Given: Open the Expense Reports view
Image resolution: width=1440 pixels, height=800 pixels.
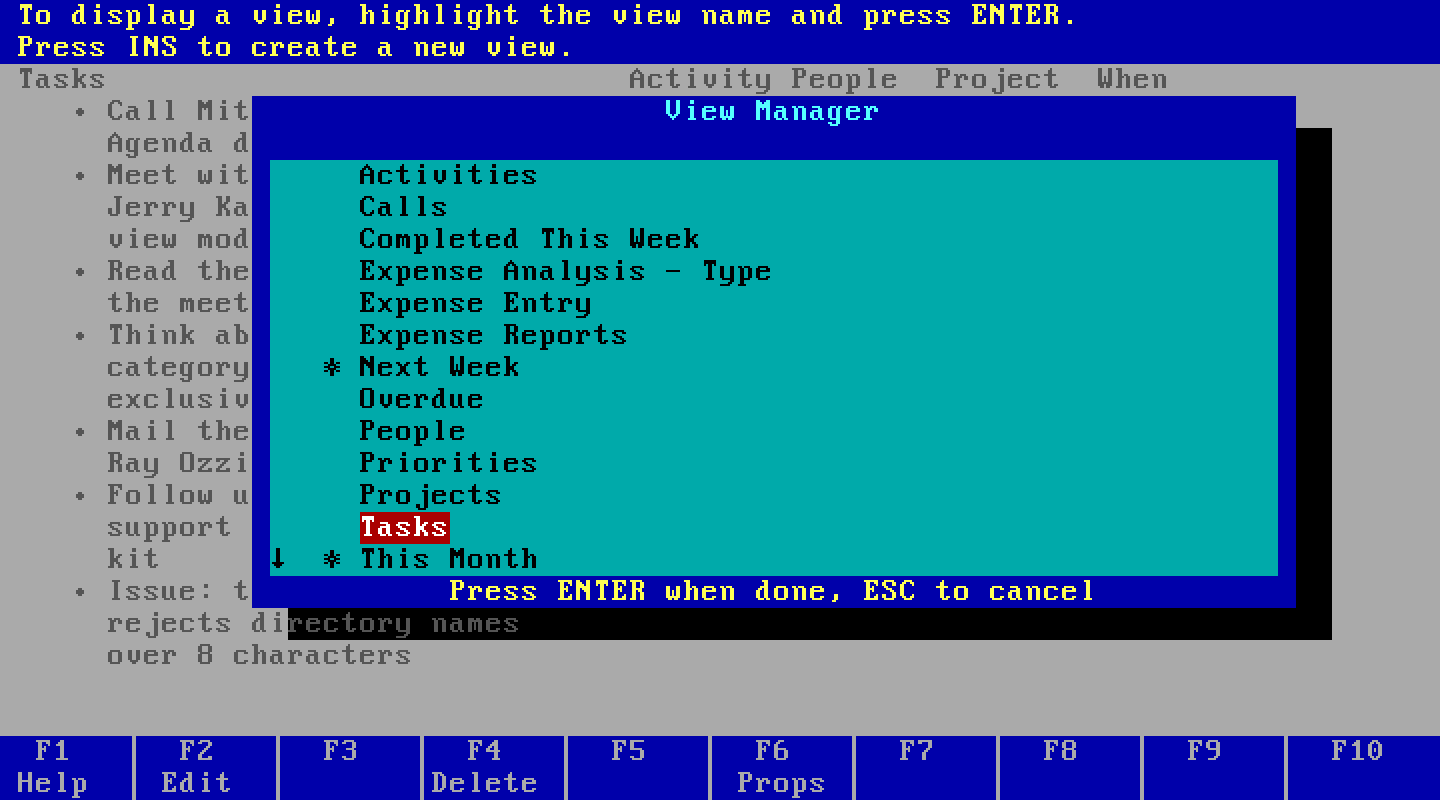Looking at the screenshot, I should (x=493, y=335).
